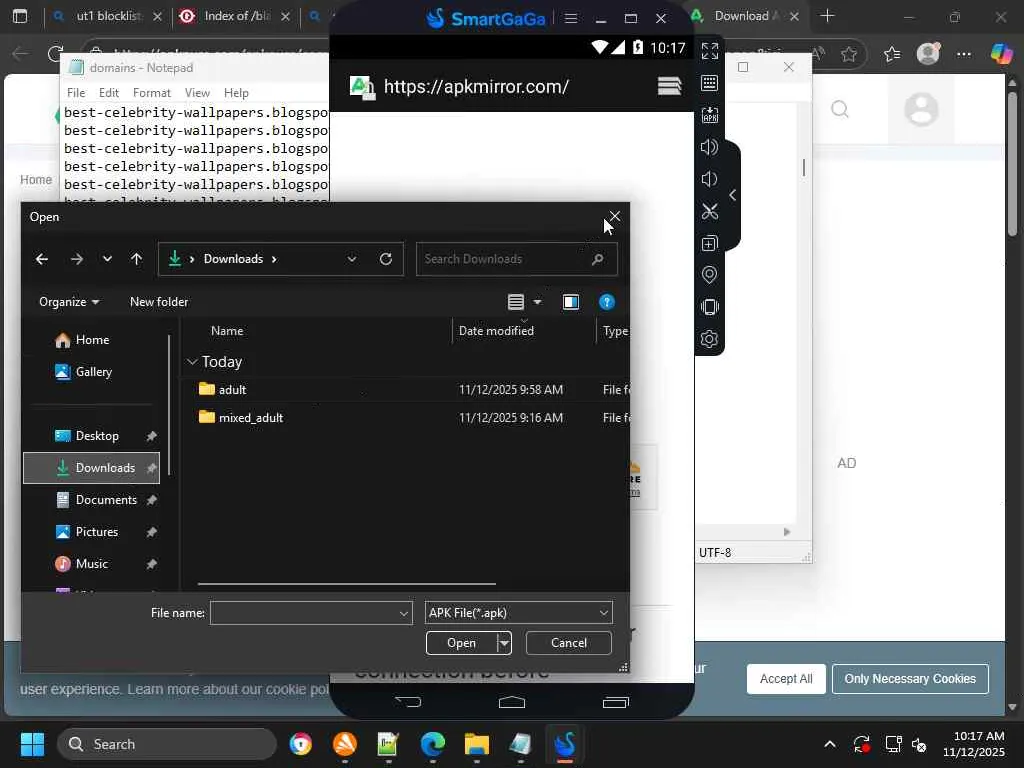
Task: Open view options dropdown arrow
Action: 537,302
